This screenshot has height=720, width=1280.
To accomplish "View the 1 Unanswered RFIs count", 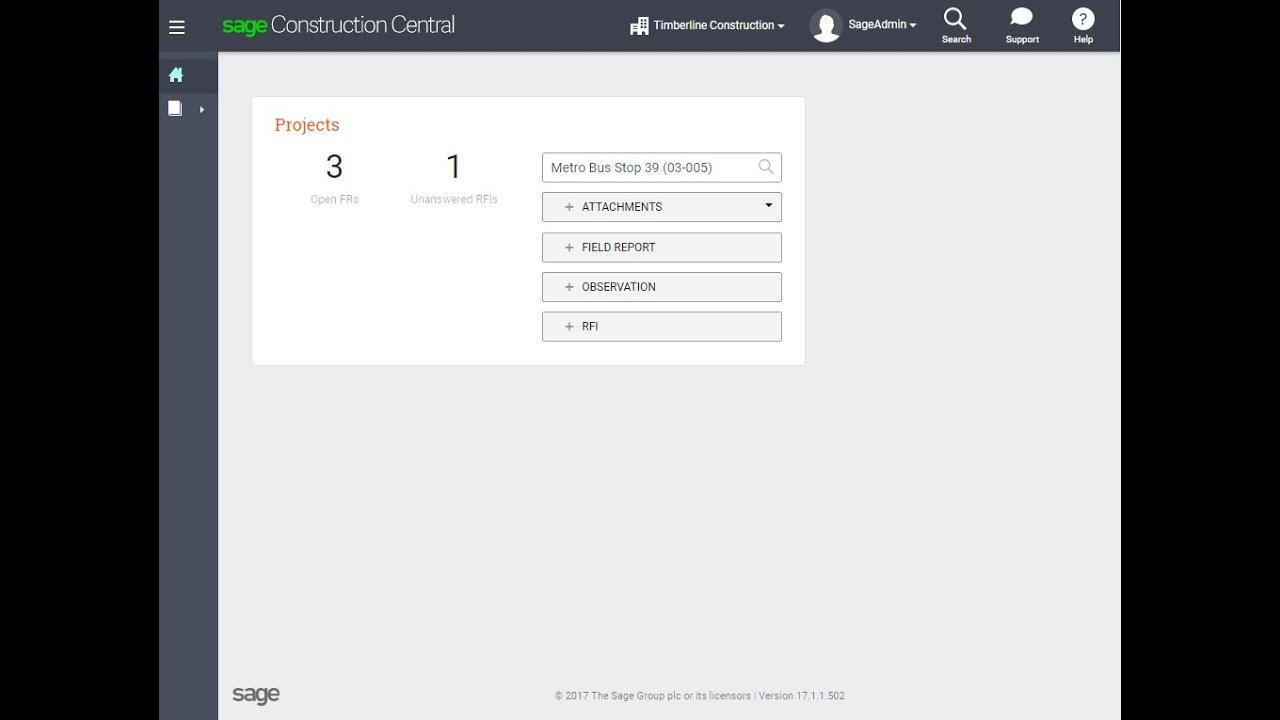I will pyautogui.click(x=454, y=167).
